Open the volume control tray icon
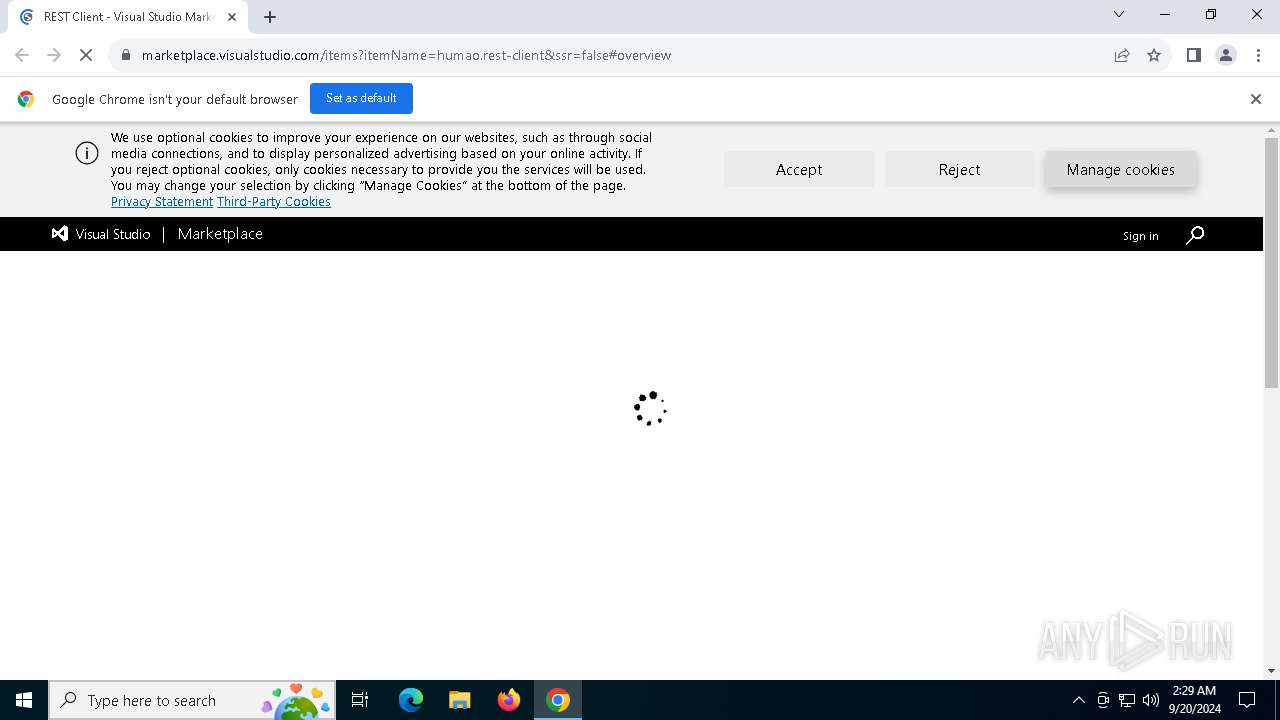The width and height of the screenshot is (1280, 720). pyautogui.click(x=1151, y=700)
